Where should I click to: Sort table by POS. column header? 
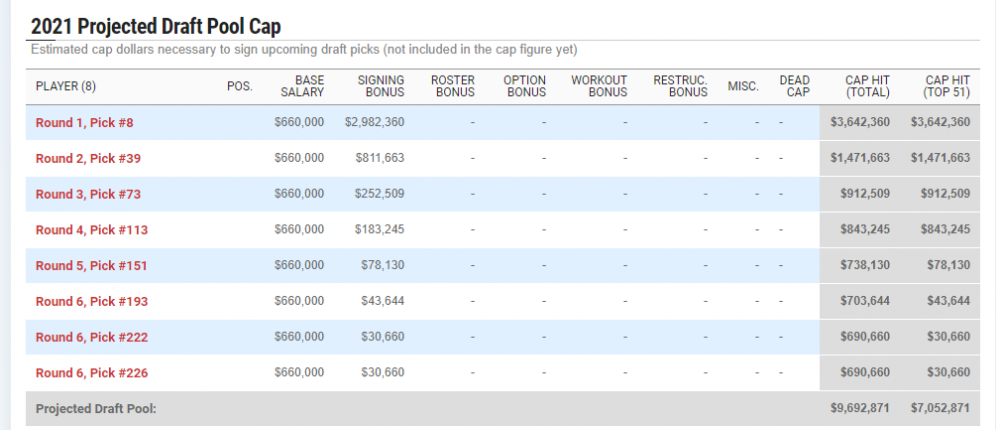click(240, 86)
